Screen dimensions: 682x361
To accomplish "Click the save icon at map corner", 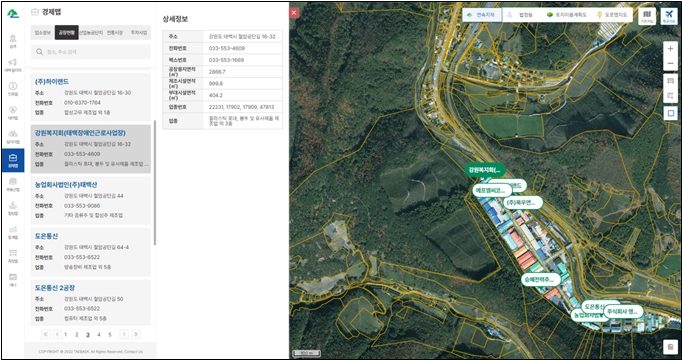I will coord(670,347).
